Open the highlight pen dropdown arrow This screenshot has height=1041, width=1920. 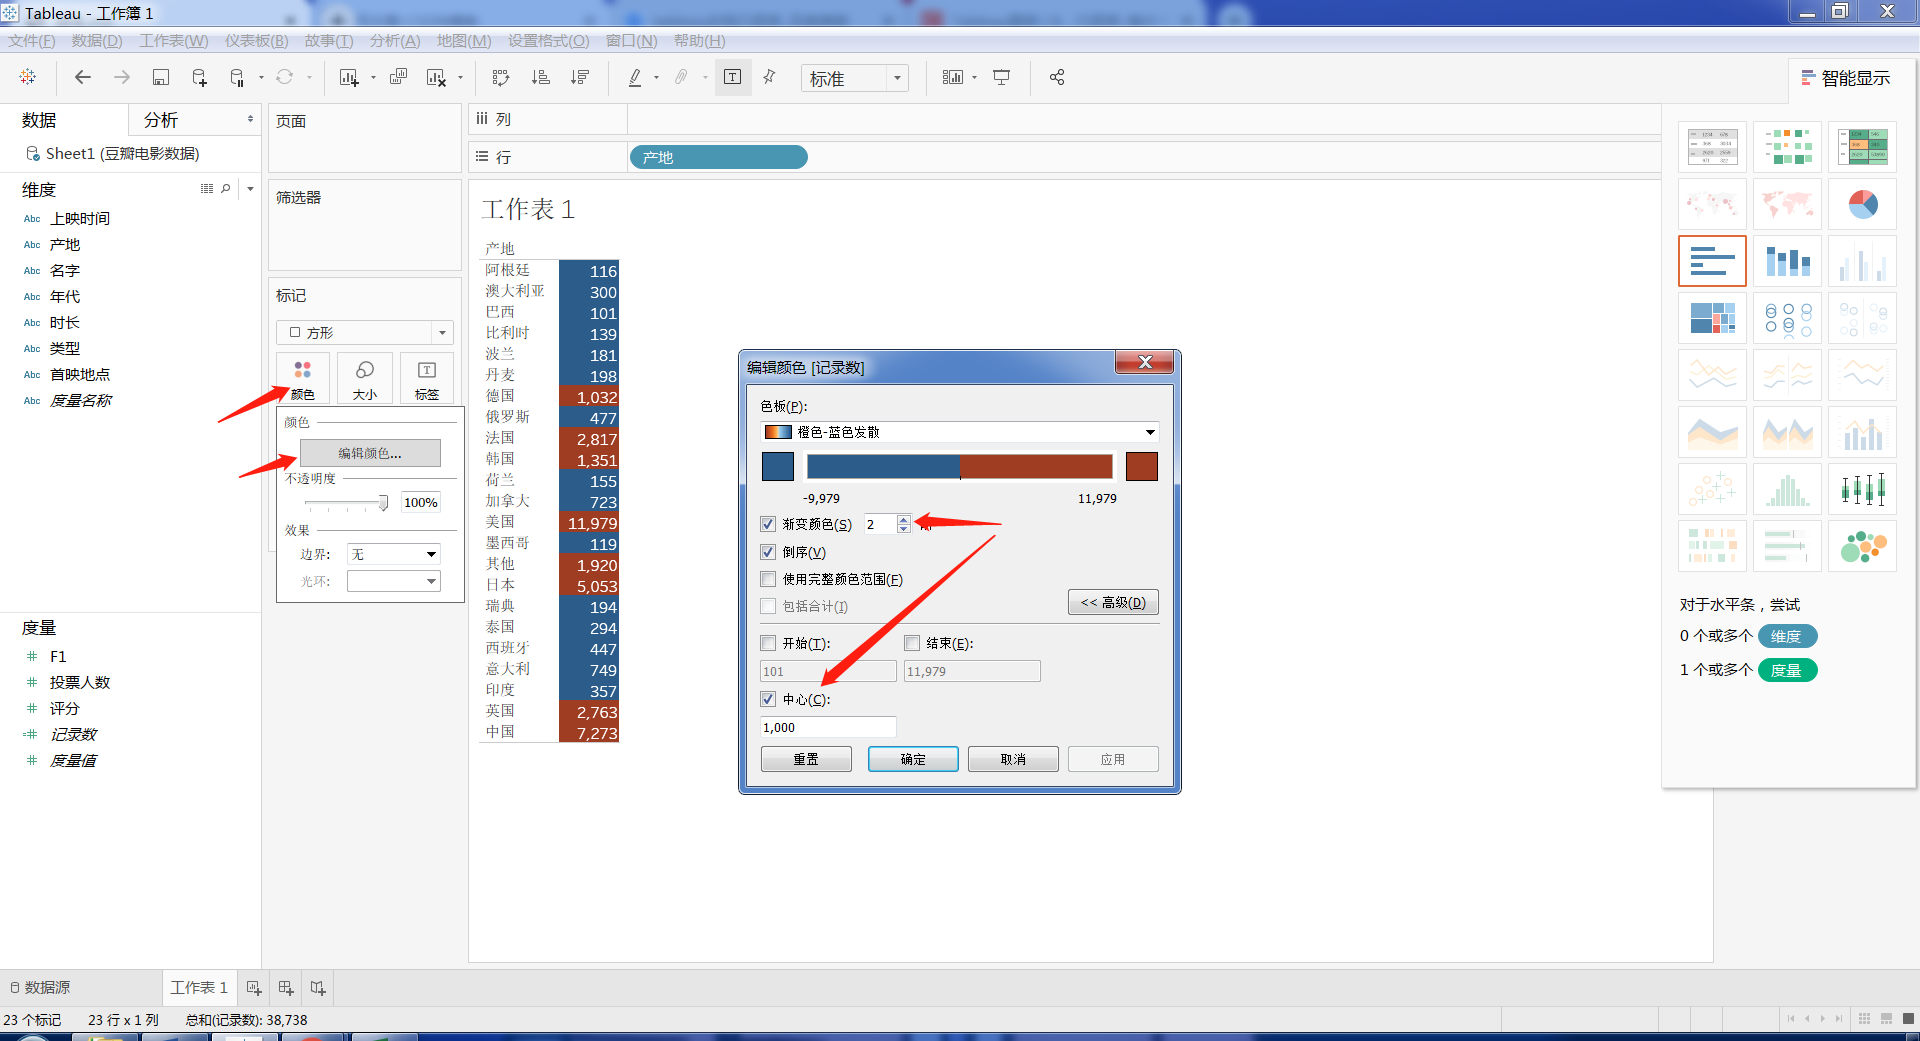tap(657, 78)
